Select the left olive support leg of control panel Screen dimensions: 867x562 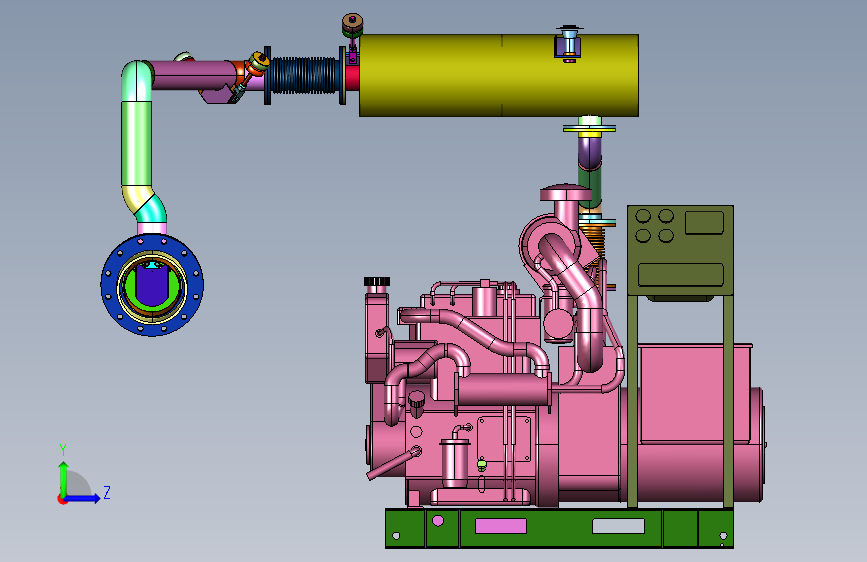point(633,402)
